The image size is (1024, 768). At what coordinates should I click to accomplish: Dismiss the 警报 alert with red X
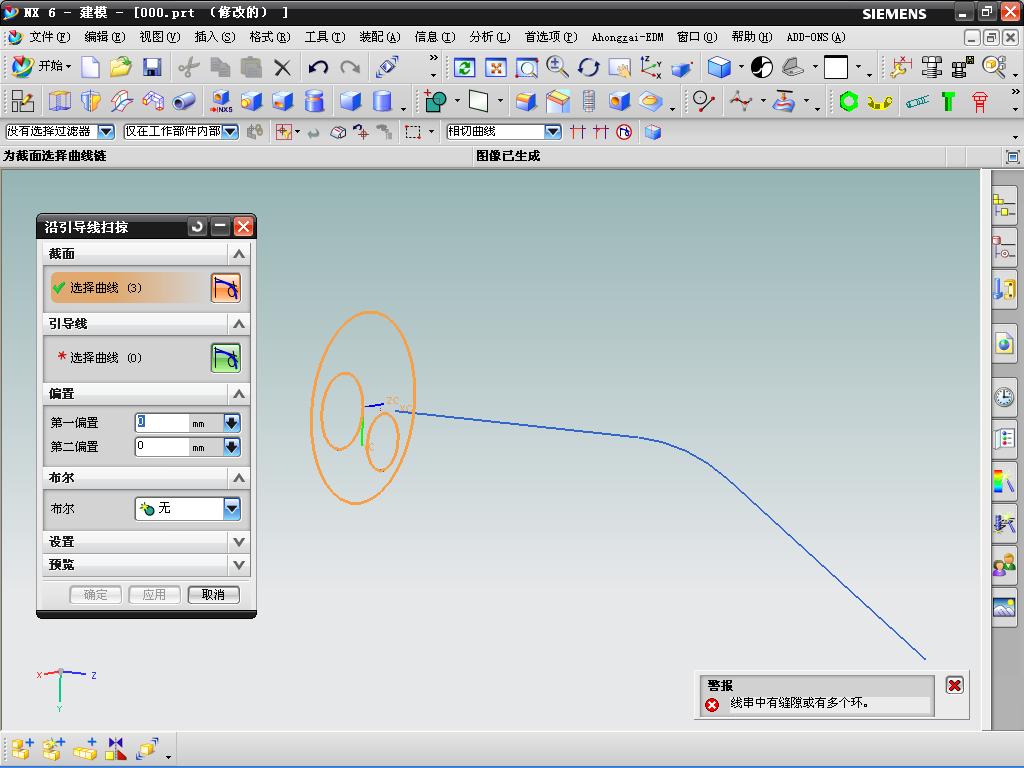click(955, 685)
